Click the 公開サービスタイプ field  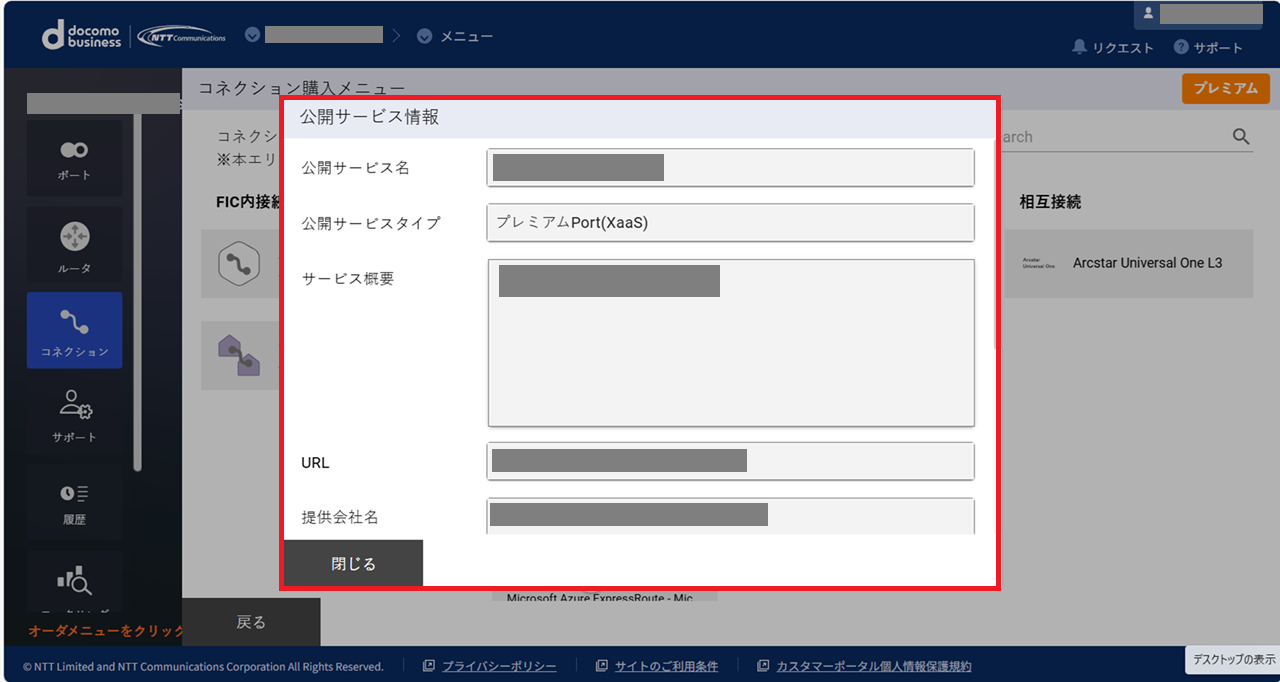pyautogui.click(x=730, y=223)
